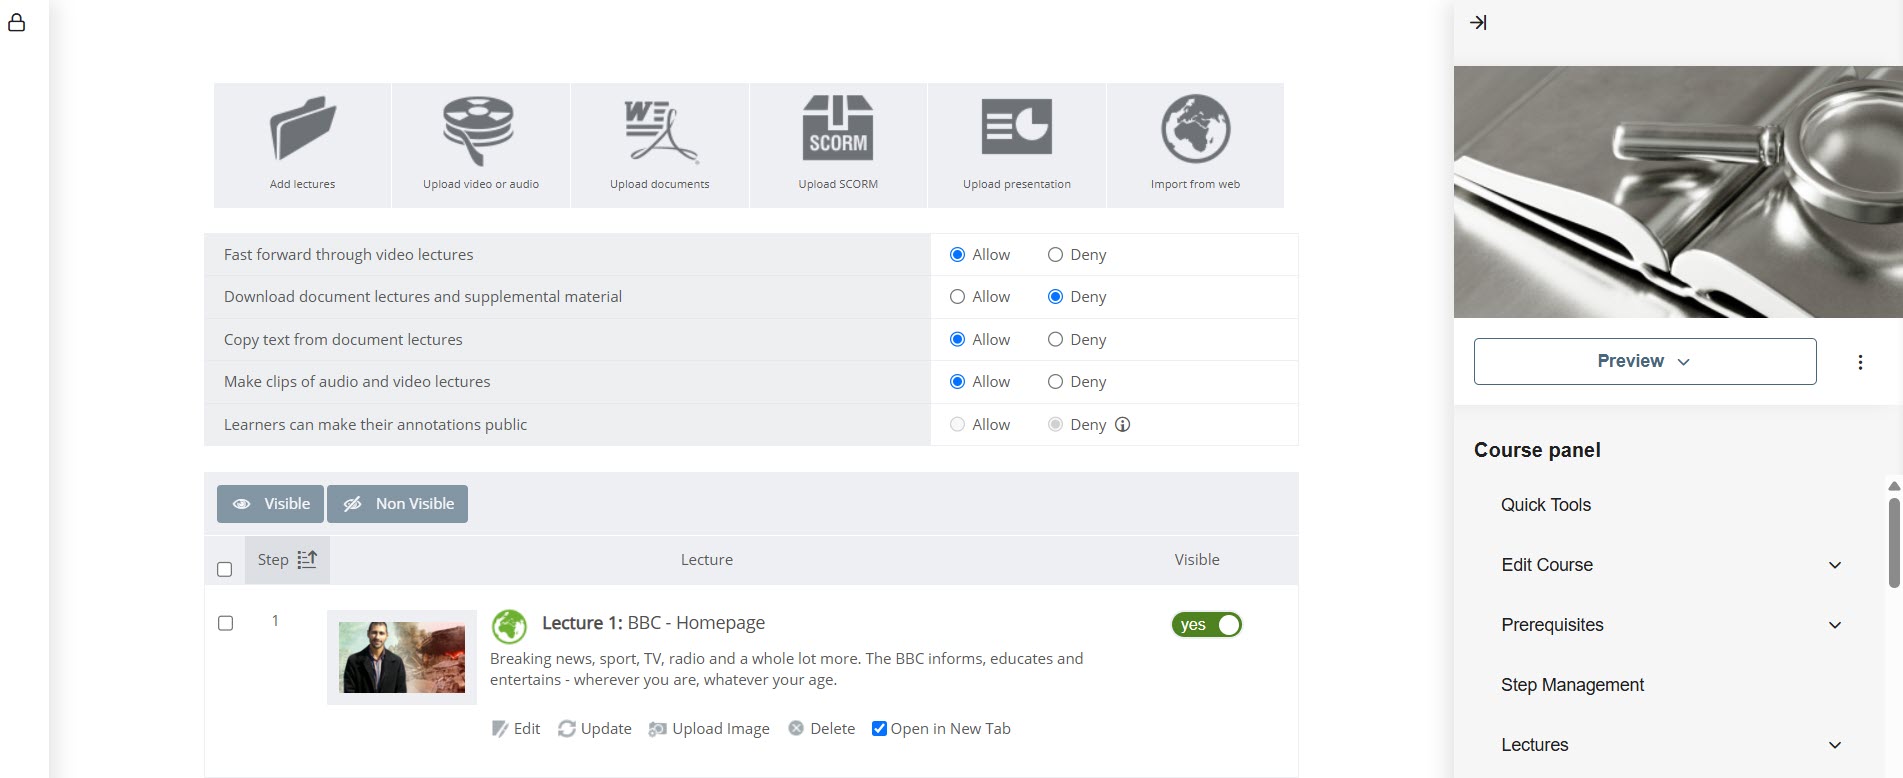Uncheck Open in New Tab checkbox
The height and width of the screenshot is (778, 1903).
pos(879,729)
